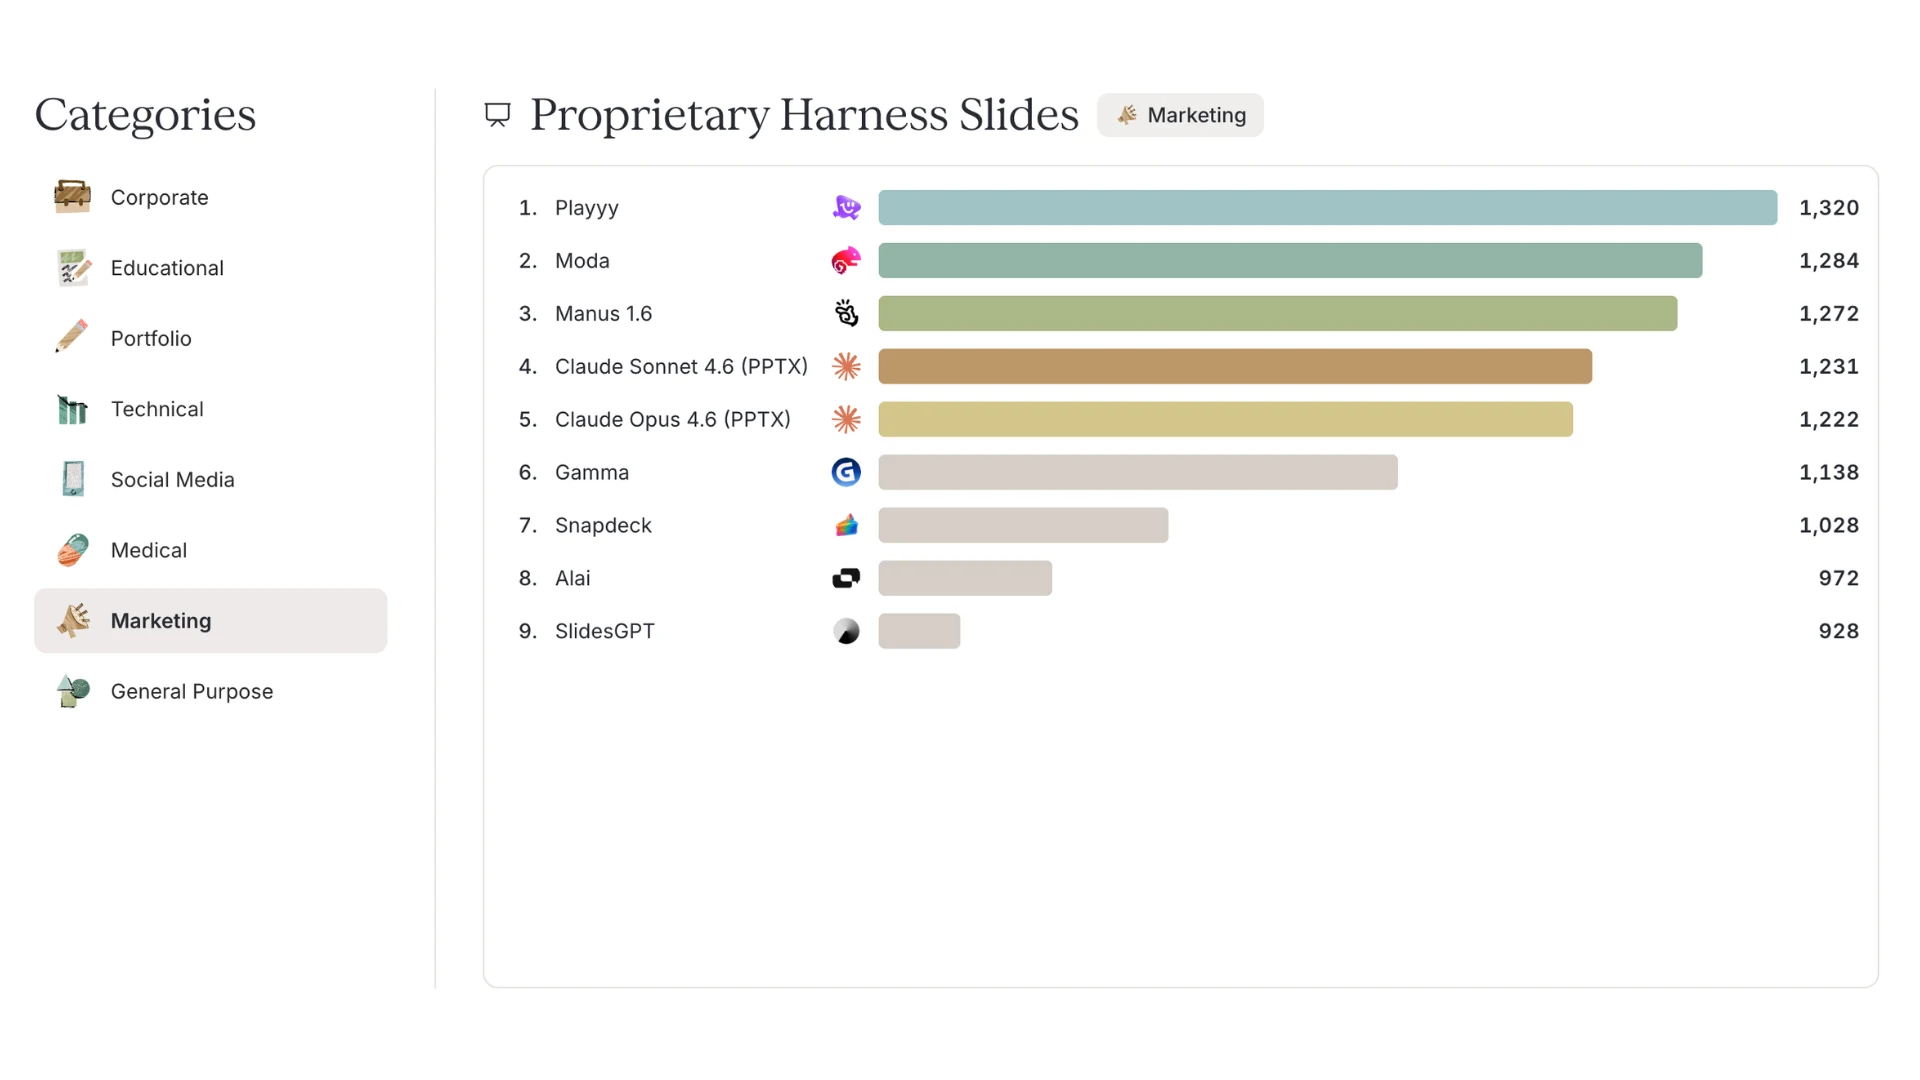
Task: Click the score value "1,231"
Action: point(1829,367)
